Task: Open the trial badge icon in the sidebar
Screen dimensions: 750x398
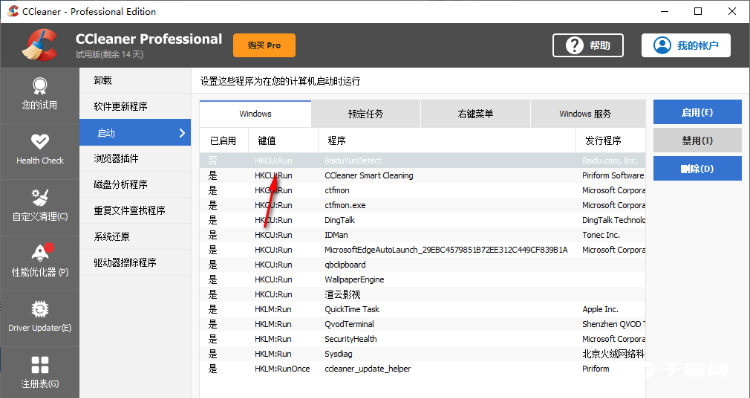Action: [40, 86]
